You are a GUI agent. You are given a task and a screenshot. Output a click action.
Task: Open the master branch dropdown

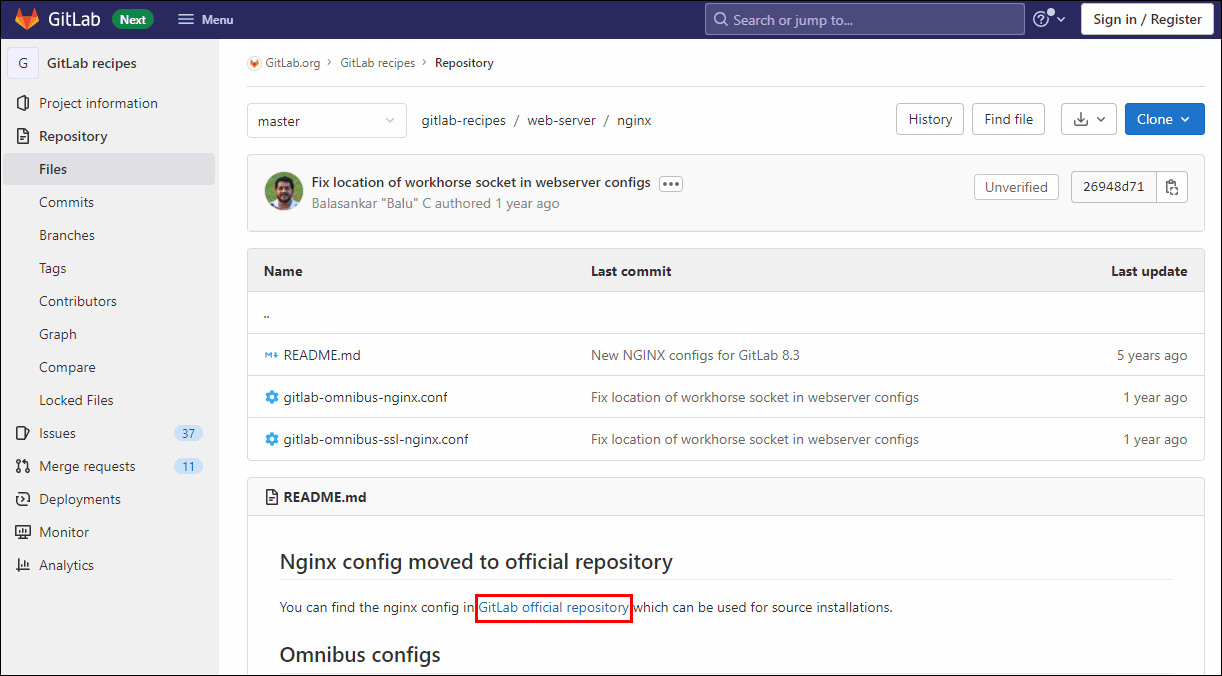coord(327,120)
